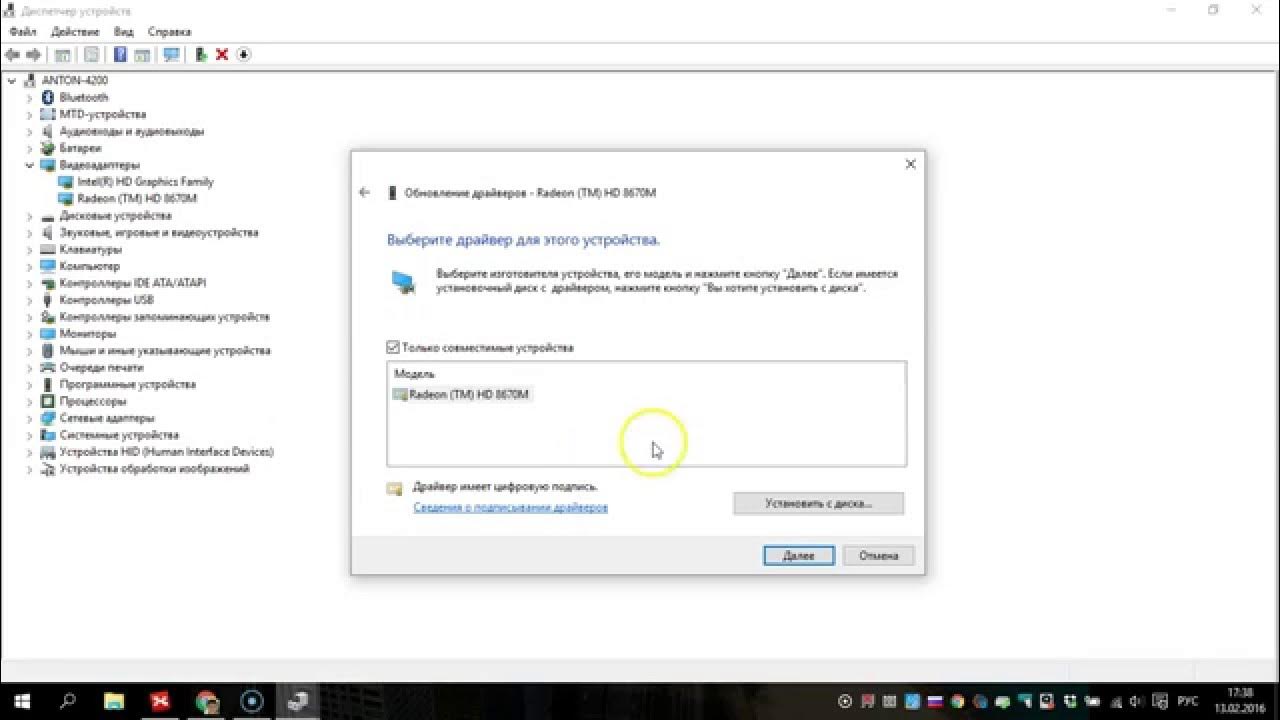
Task: Click the Модель column header
Action: pos(414,374)
